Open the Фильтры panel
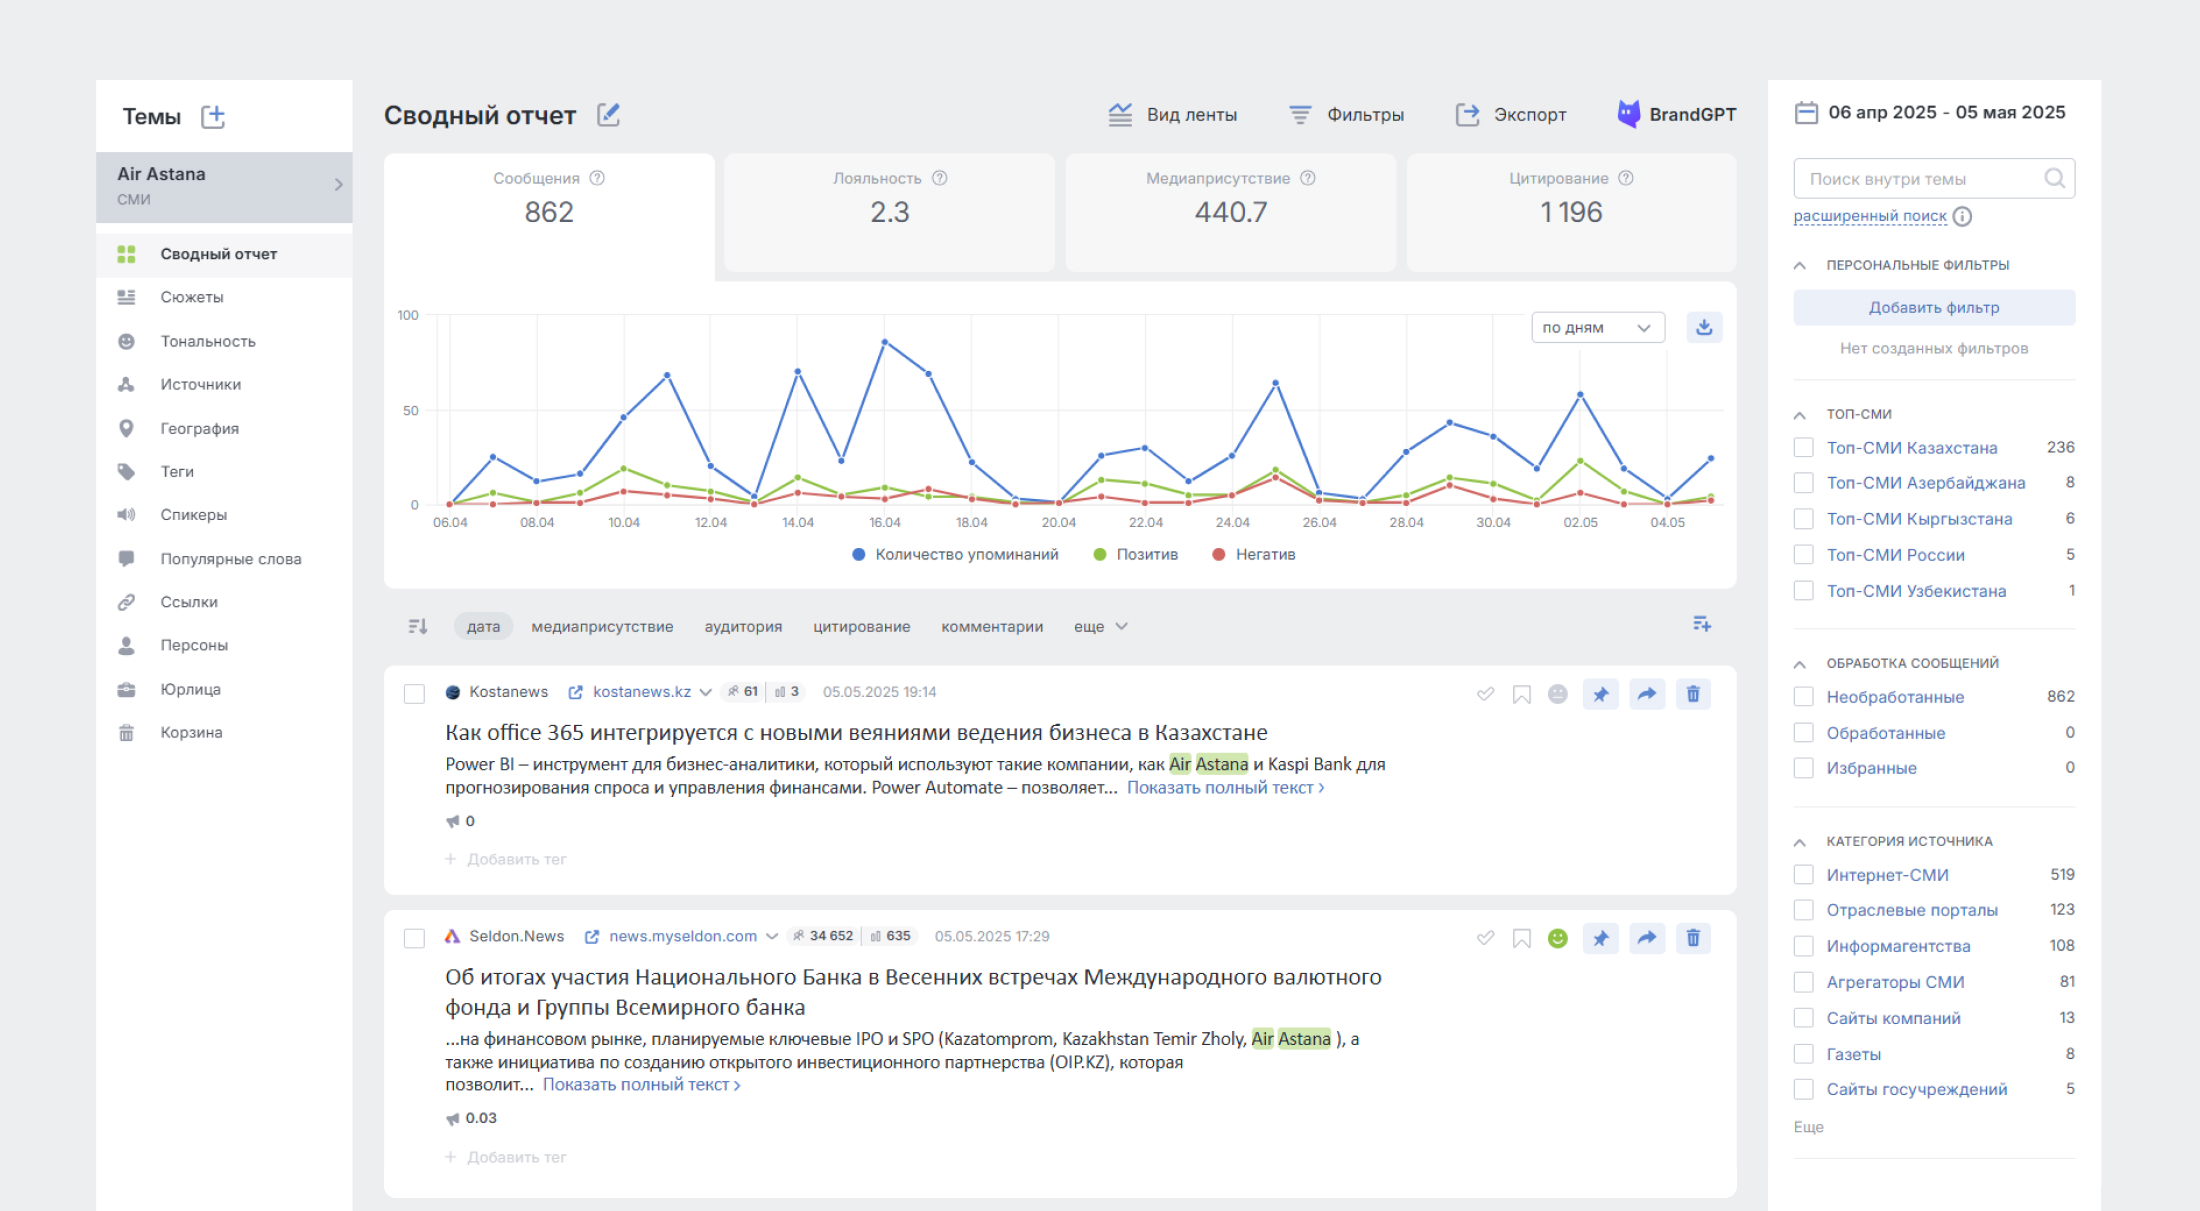2200x1211 pixels. (1346, 115)
